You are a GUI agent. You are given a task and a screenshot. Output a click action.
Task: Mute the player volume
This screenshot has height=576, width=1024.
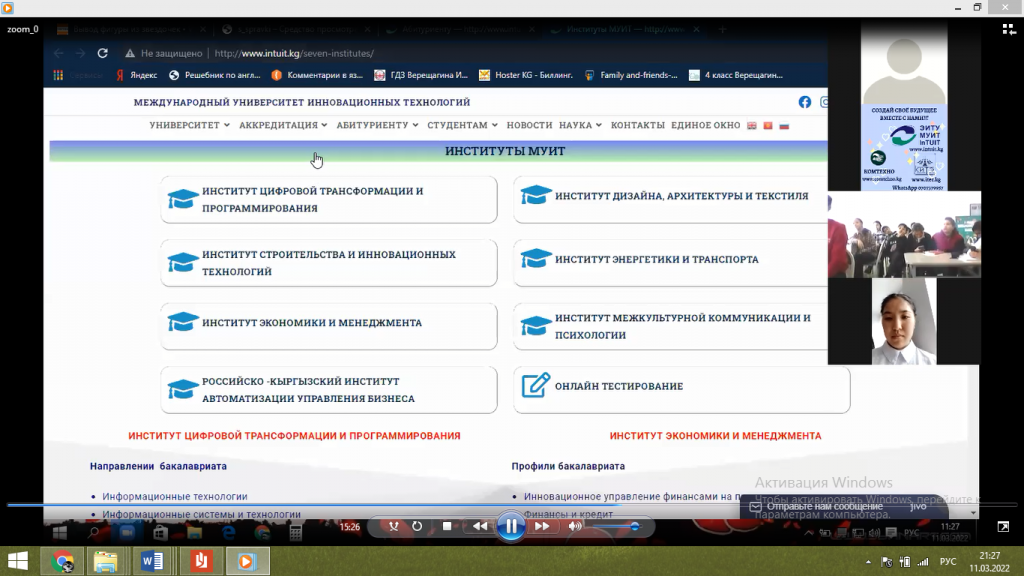(575, 526)
